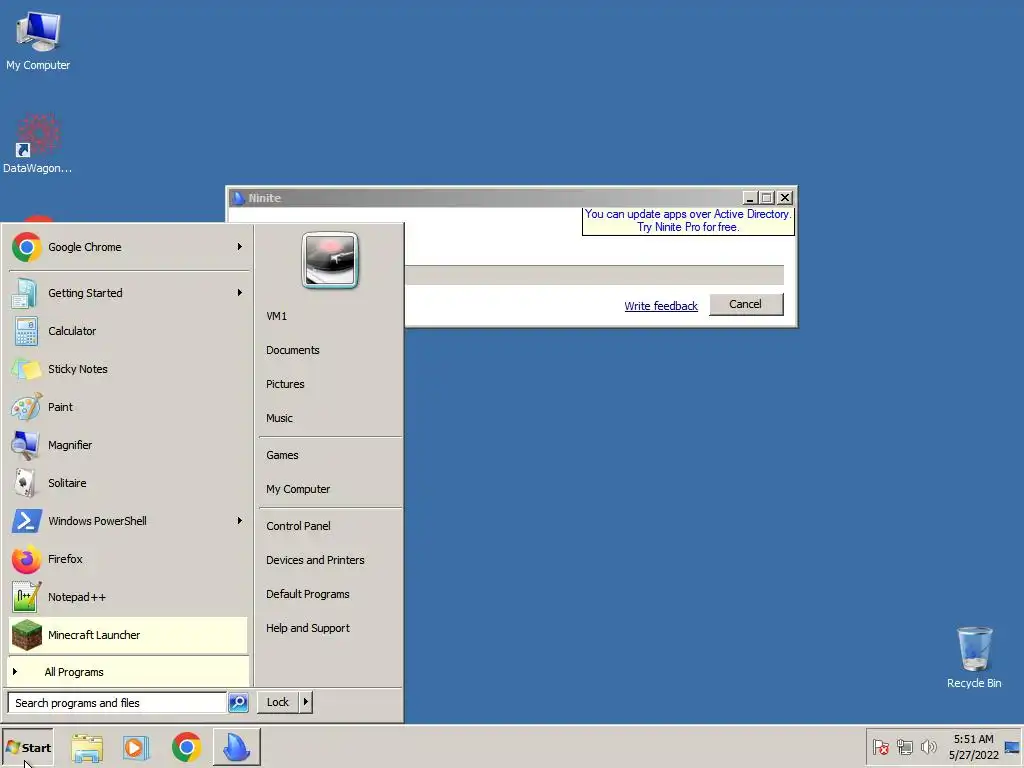Open Windows PowerShell
This screenshot has height=768, width=1024.
(128, 521)
